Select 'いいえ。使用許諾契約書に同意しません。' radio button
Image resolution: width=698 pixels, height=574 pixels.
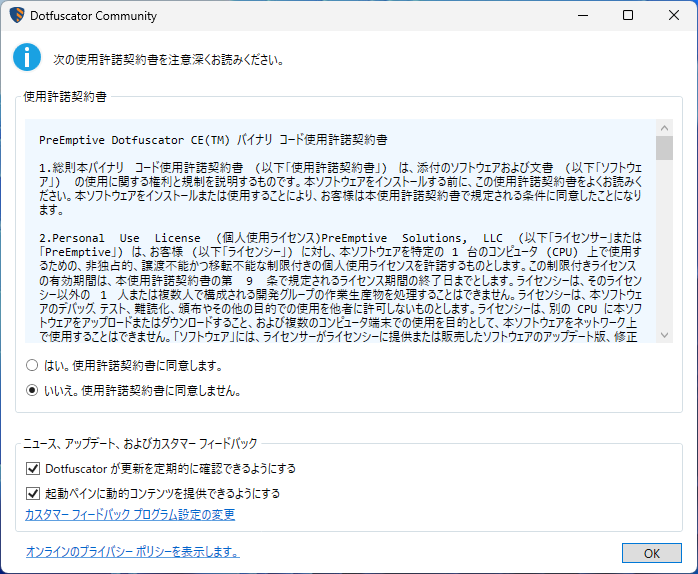pyautogui.click(x=32, y=391)
